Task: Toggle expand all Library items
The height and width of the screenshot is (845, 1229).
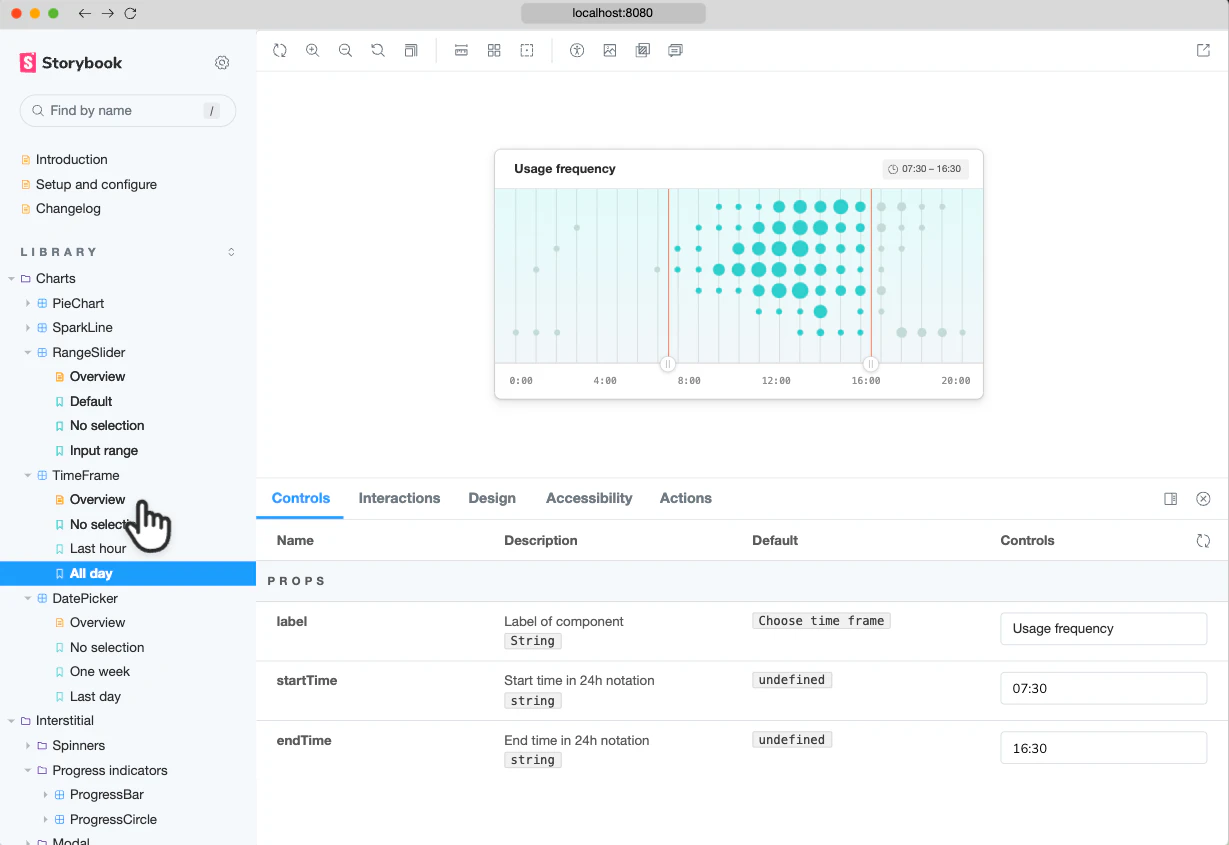Action: coord(232,252)
